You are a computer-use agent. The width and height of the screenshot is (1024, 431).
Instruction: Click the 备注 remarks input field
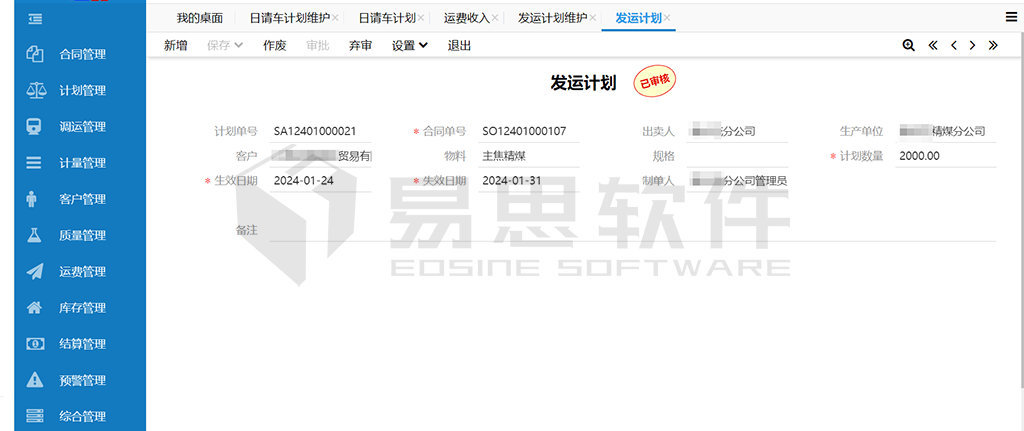[x=630, y=230]
